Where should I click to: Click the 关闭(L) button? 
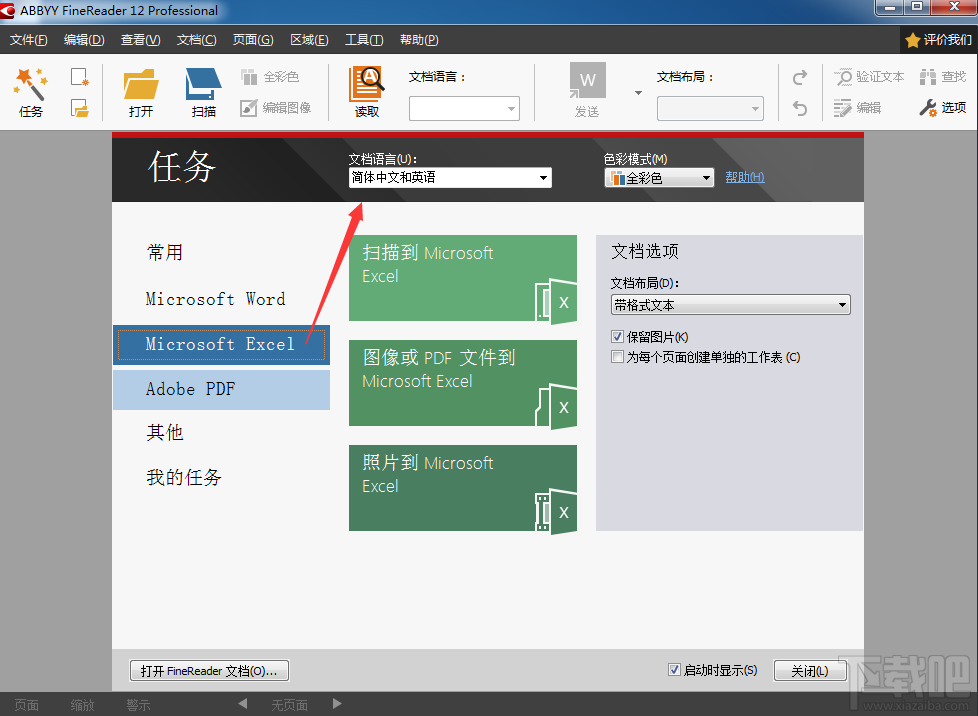pos(810,670)
